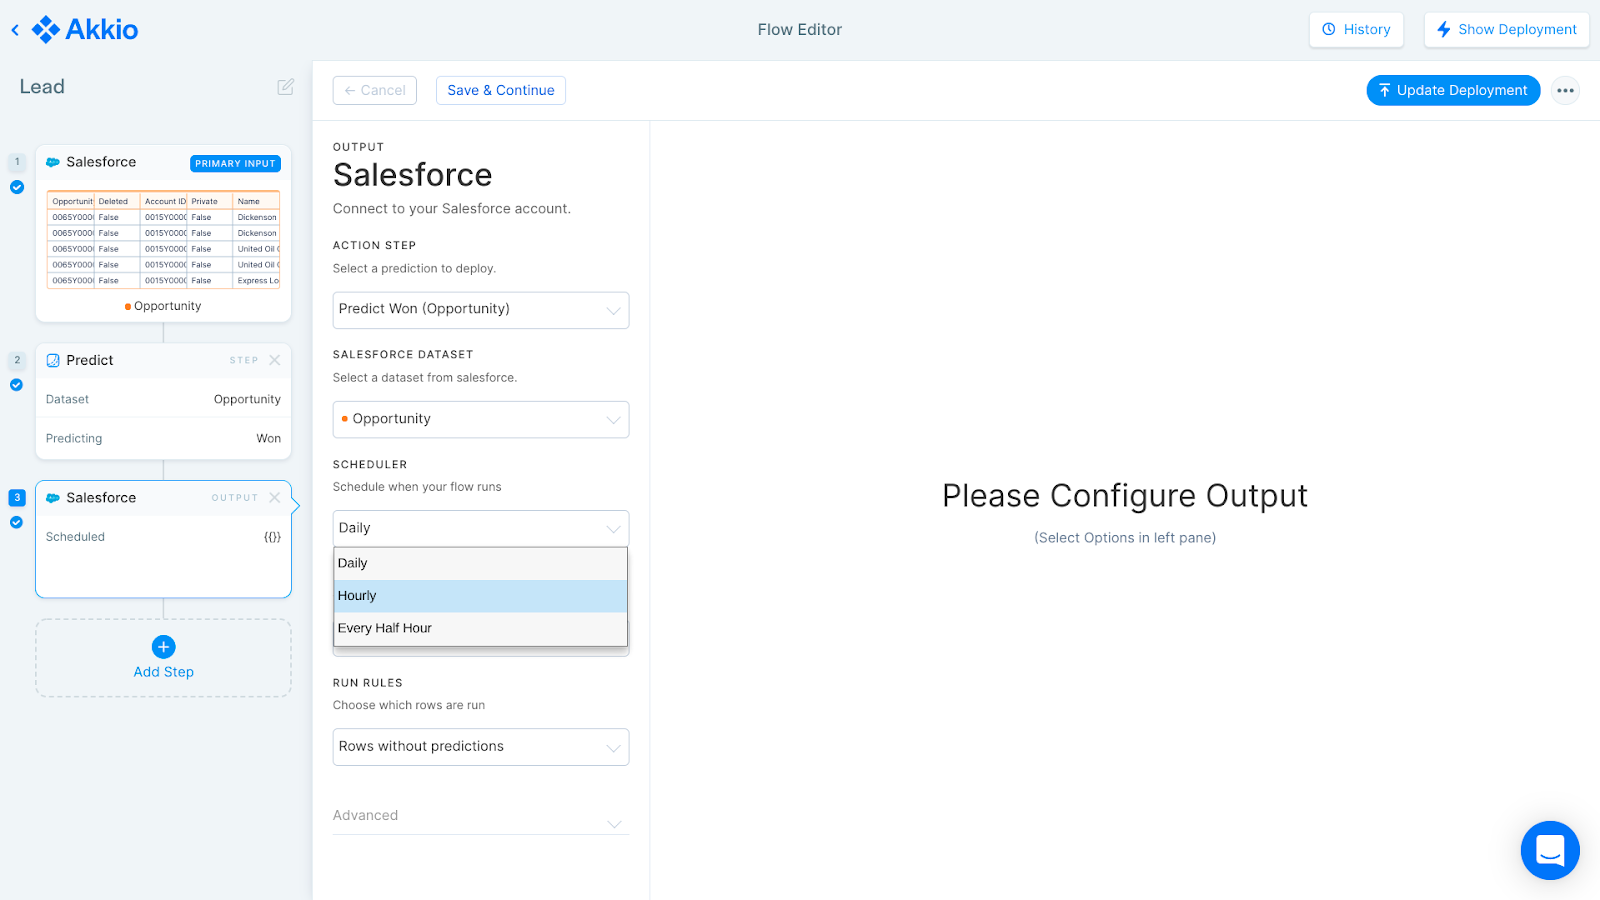Open the three-dot more options menu

1565,90
